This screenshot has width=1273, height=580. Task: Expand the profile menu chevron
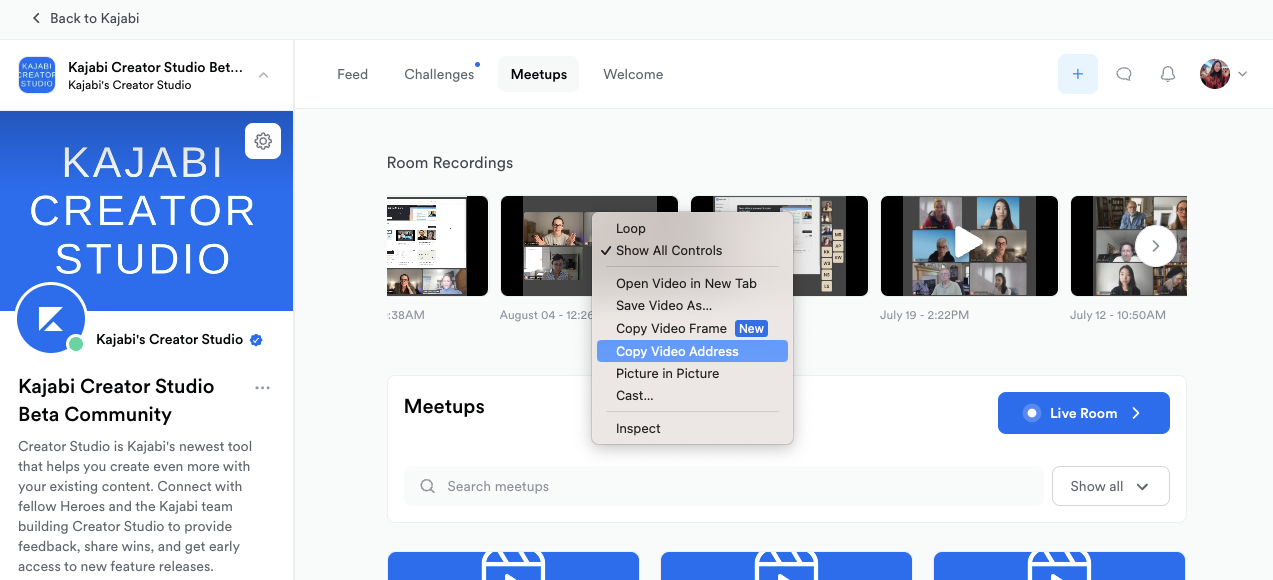[1243, 74]
